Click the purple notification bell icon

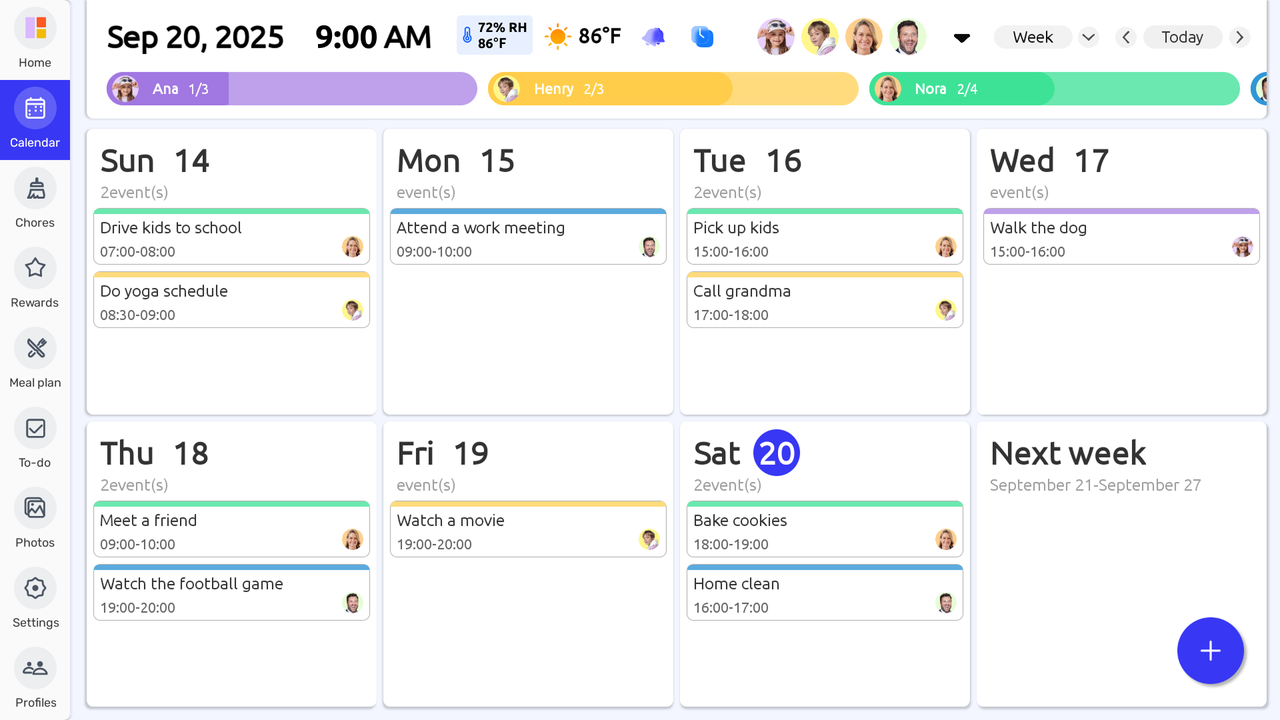tap(654, 37)
